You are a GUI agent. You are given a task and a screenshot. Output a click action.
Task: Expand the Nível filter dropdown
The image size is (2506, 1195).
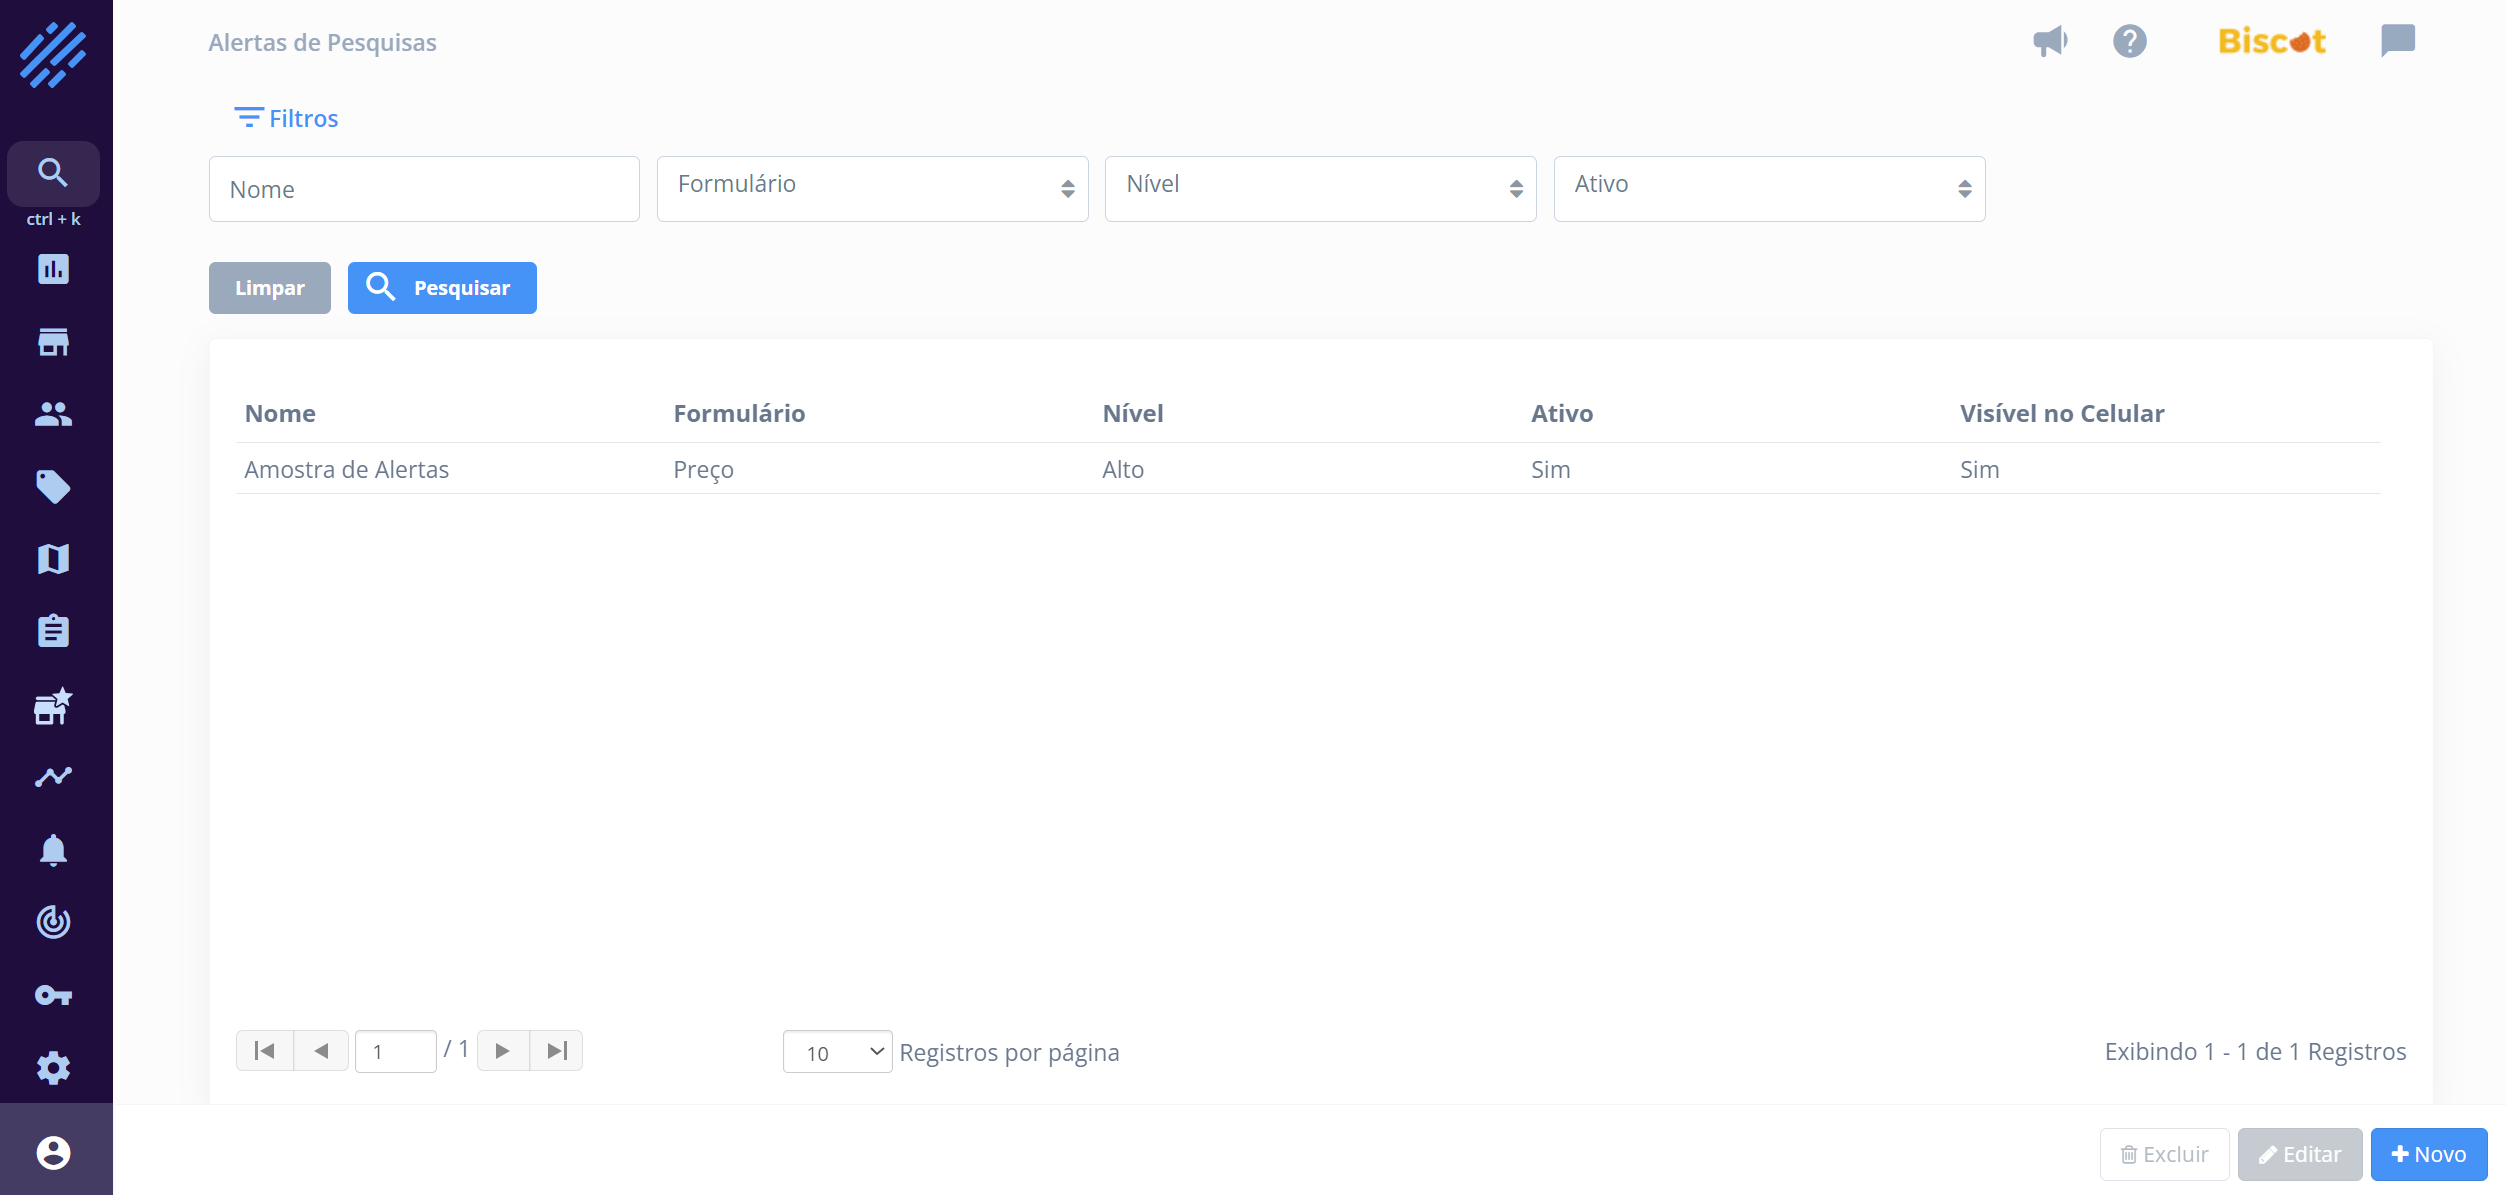click(x=1320, y=188)
